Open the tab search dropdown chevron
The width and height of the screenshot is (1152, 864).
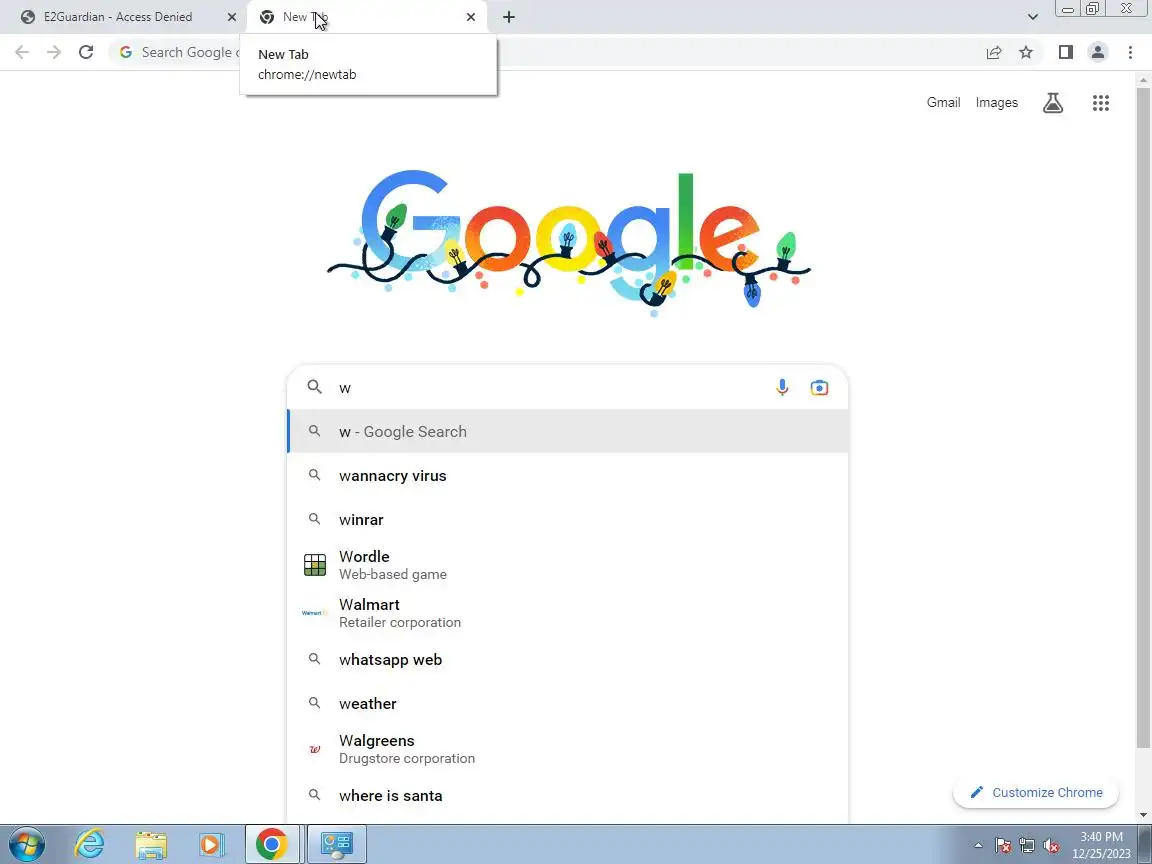[1032, 17]
